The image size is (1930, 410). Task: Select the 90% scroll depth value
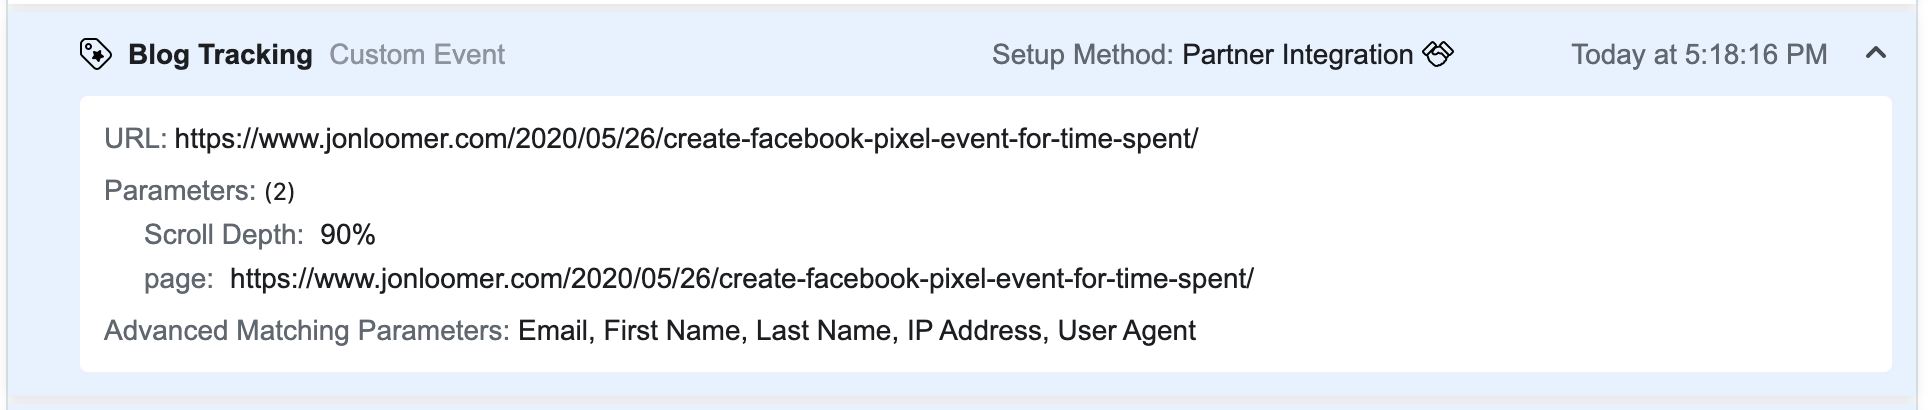coord(348,234)
